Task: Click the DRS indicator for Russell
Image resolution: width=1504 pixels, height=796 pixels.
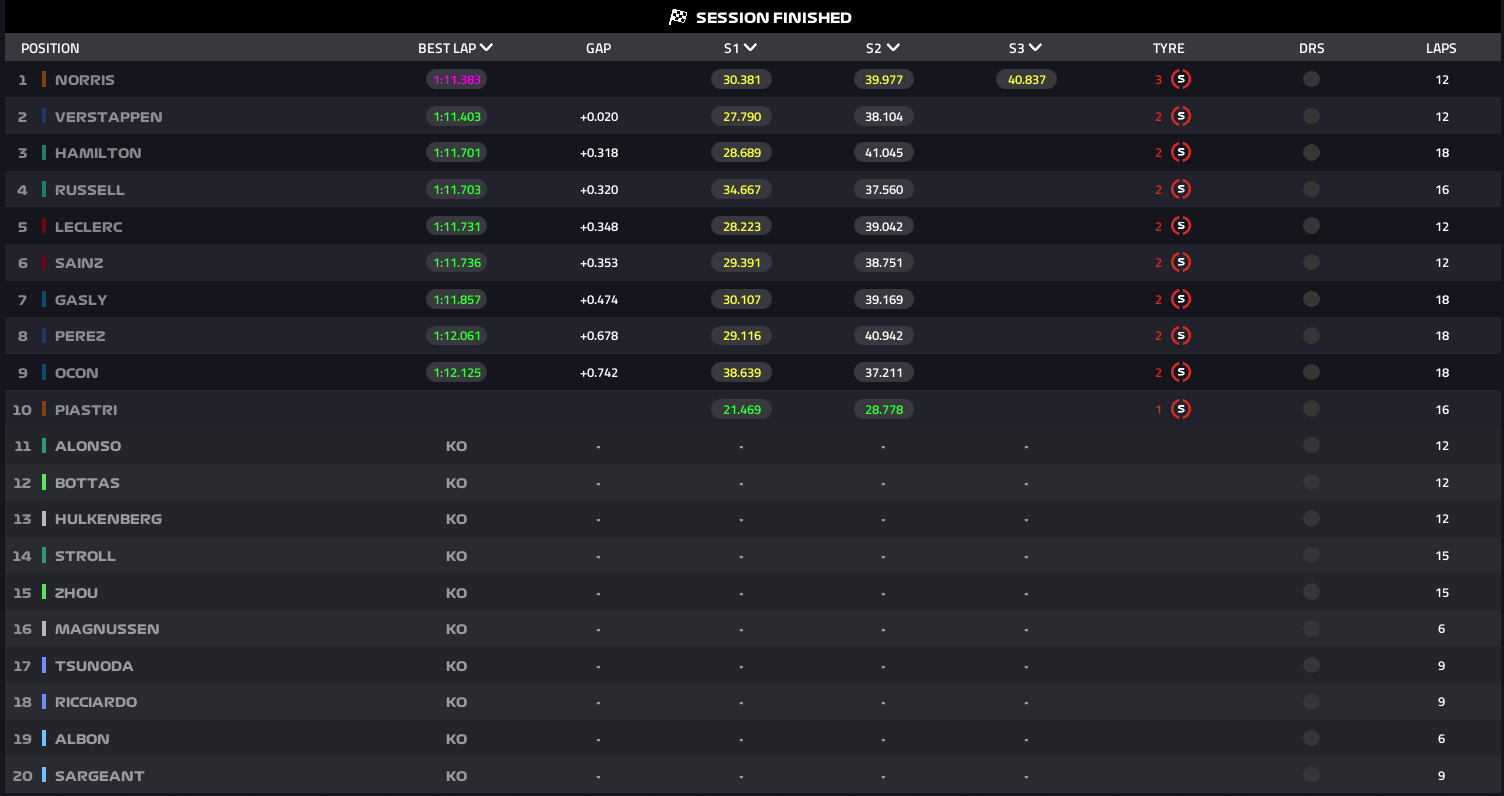Action: (x=1311, y=189)
